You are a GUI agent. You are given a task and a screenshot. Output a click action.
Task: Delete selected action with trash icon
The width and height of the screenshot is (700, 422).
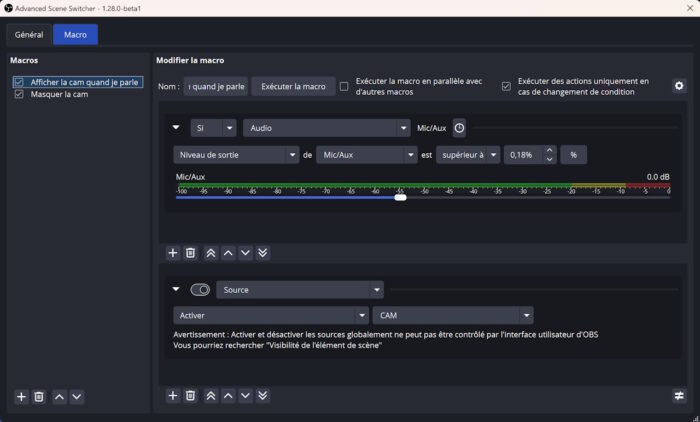[190, 395]
